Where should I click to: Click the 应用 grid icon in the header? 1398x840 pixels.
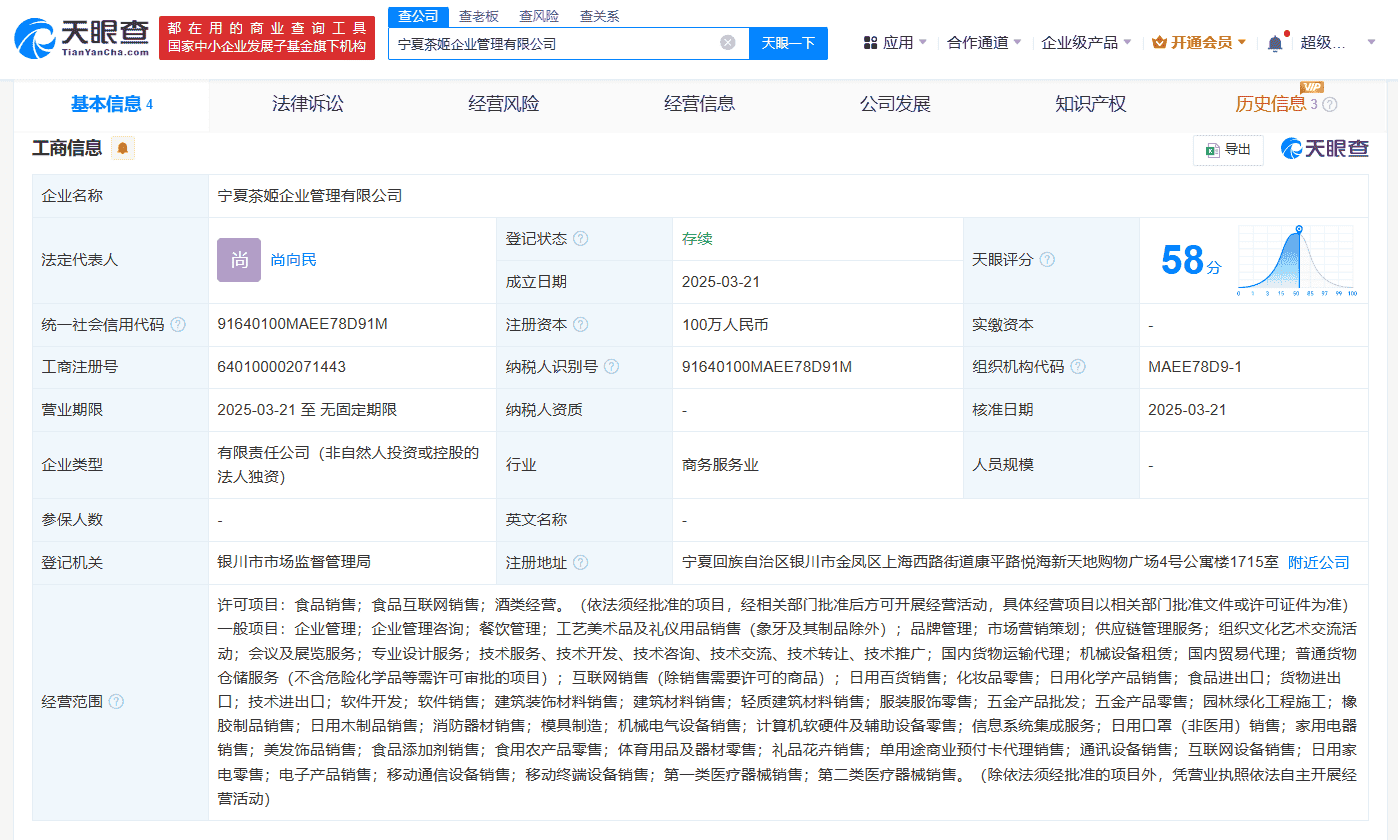pyautogui.click(x=872, y=43)
